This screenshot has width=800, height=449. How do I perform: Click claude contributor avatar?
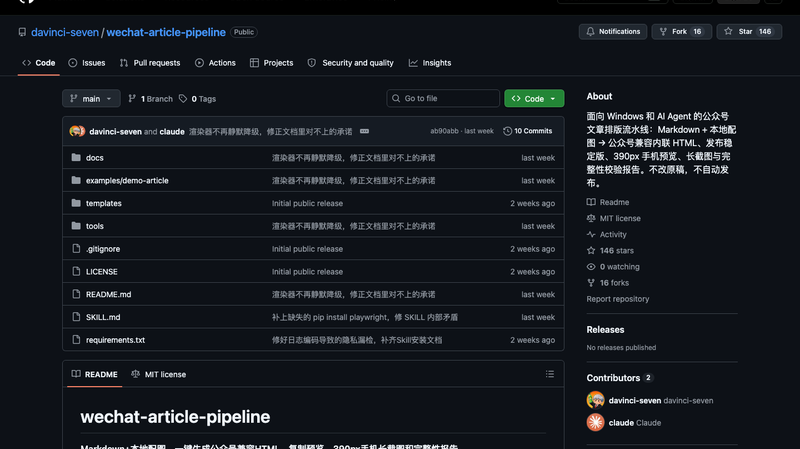pos(595,422)
